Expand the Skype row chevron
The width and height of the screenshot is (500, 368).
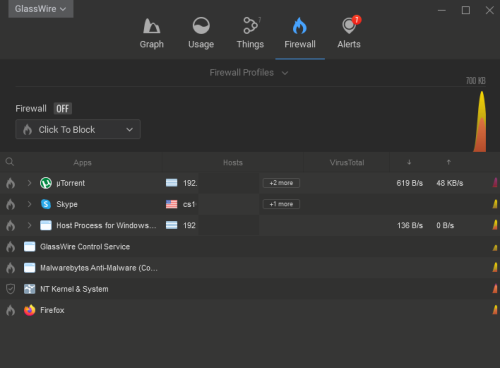tap(29, 204)
